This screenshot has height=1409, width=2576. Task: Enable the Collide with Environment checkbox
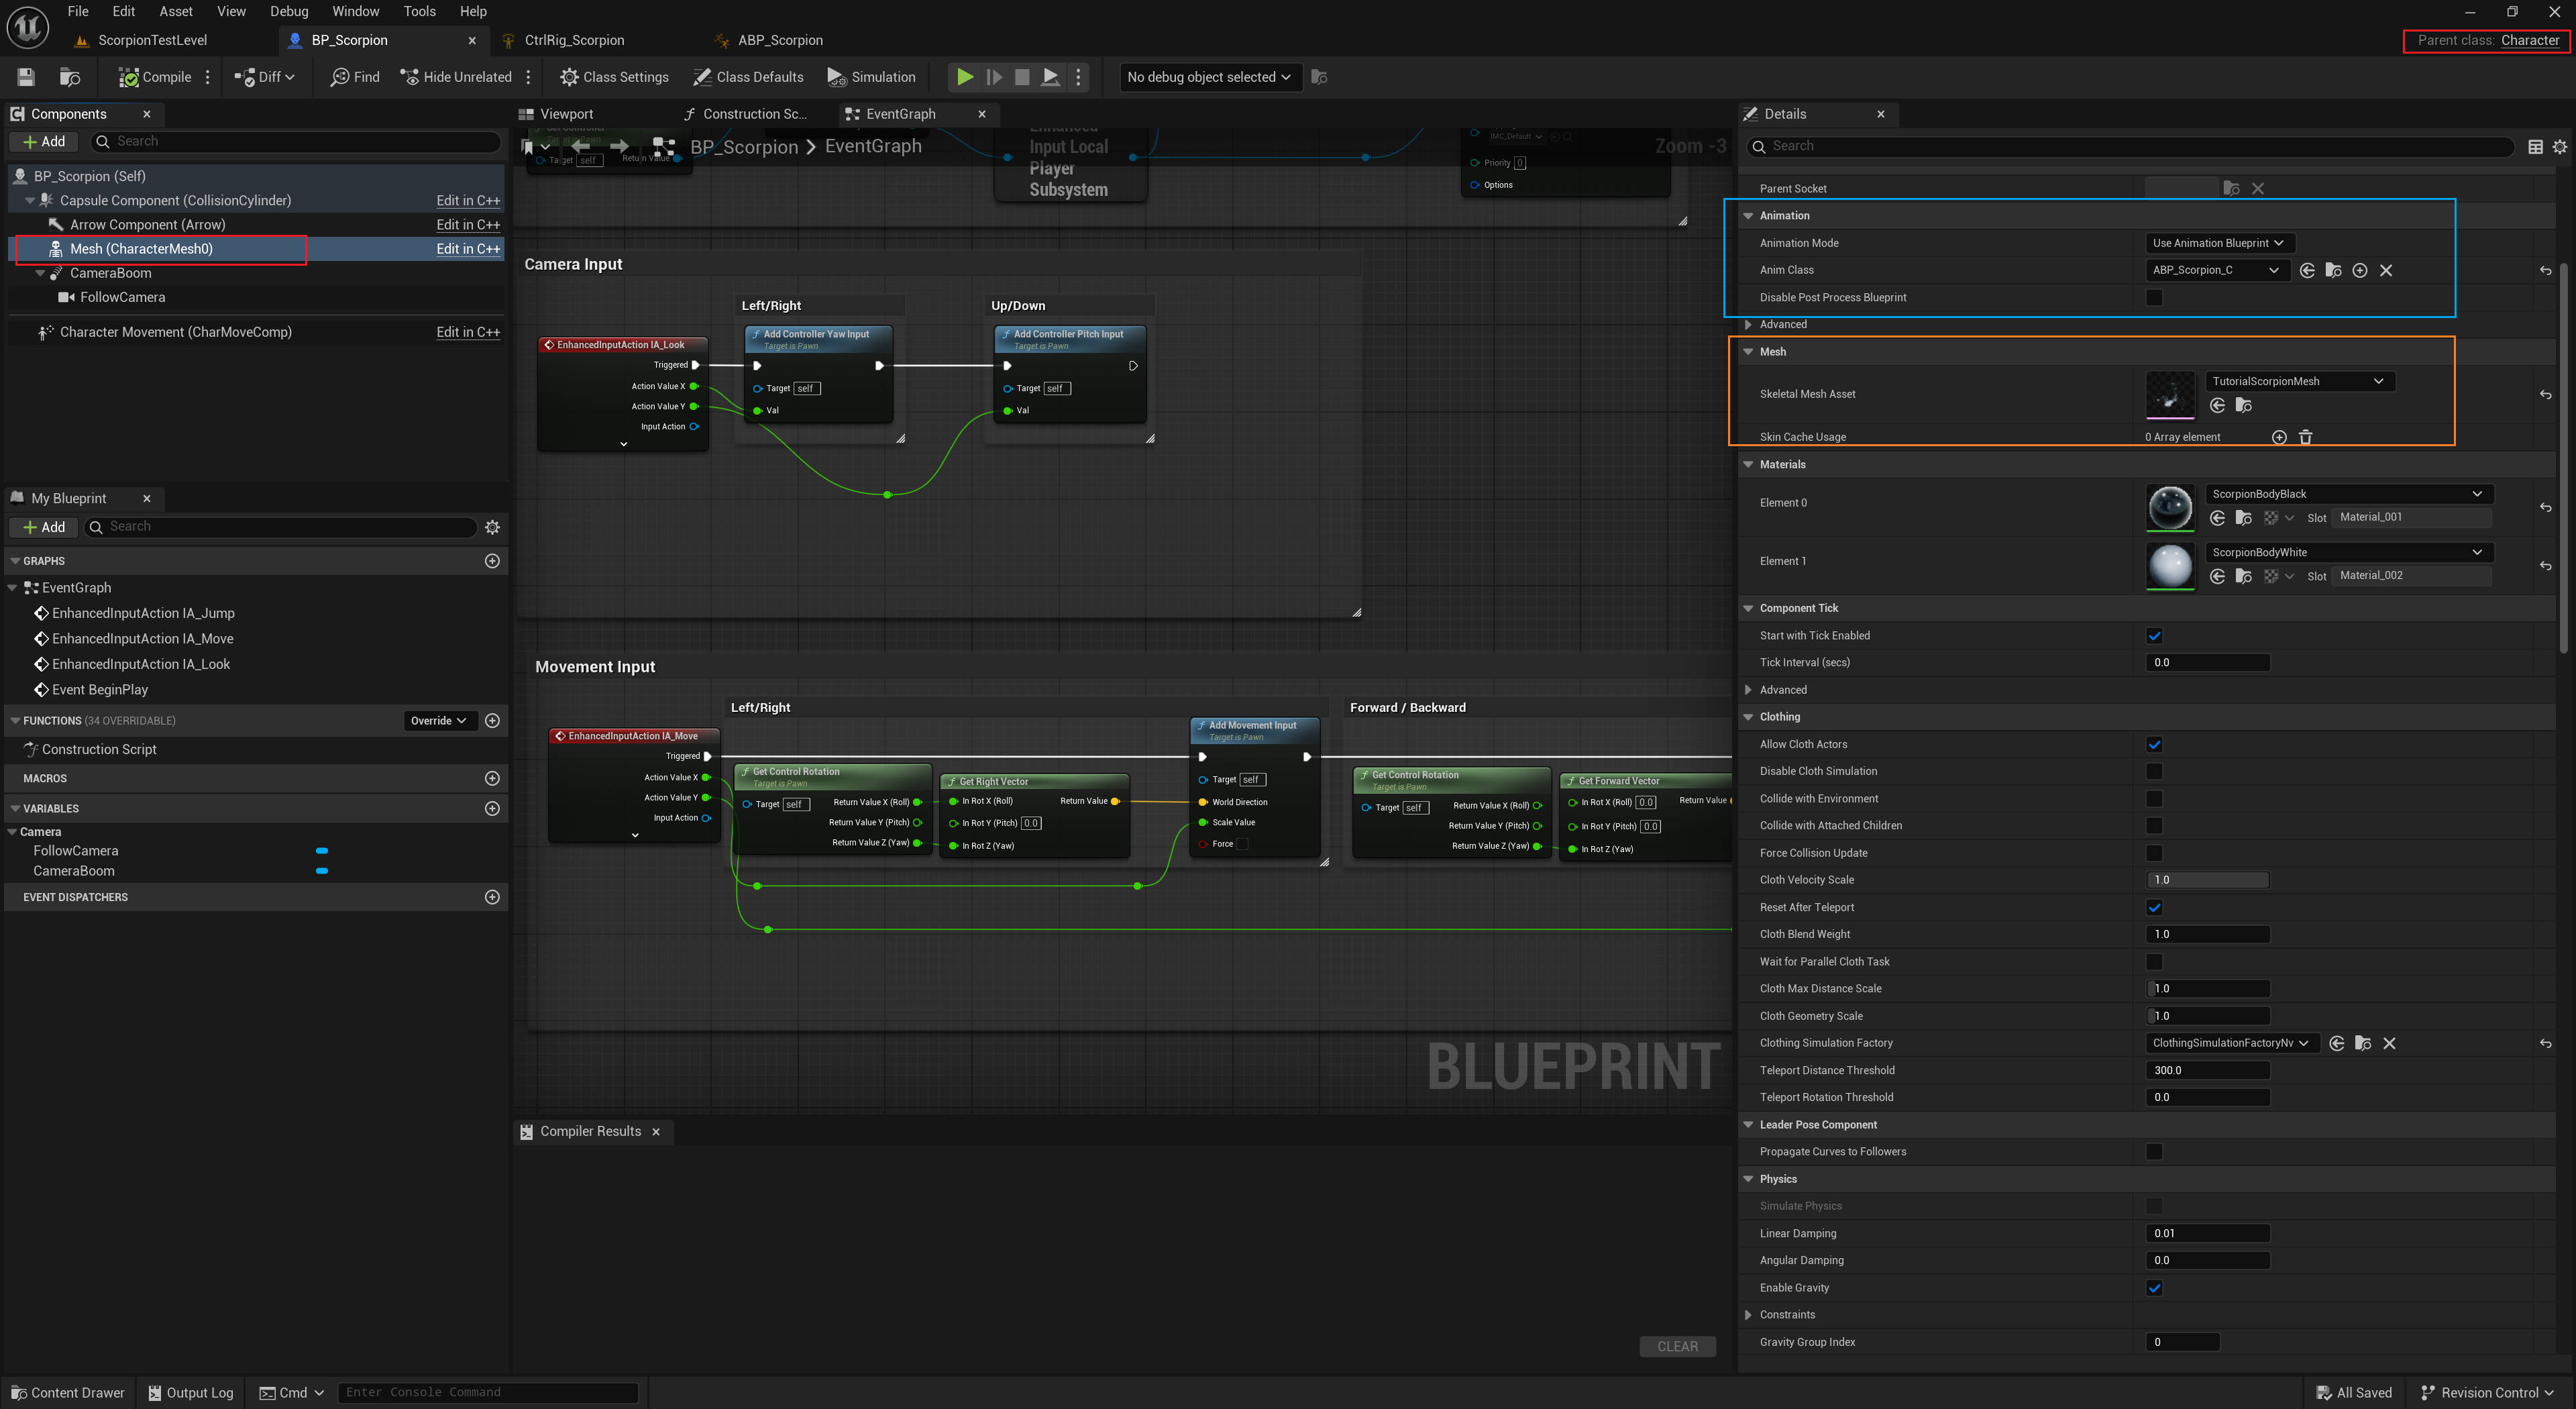pos(2154,799)
